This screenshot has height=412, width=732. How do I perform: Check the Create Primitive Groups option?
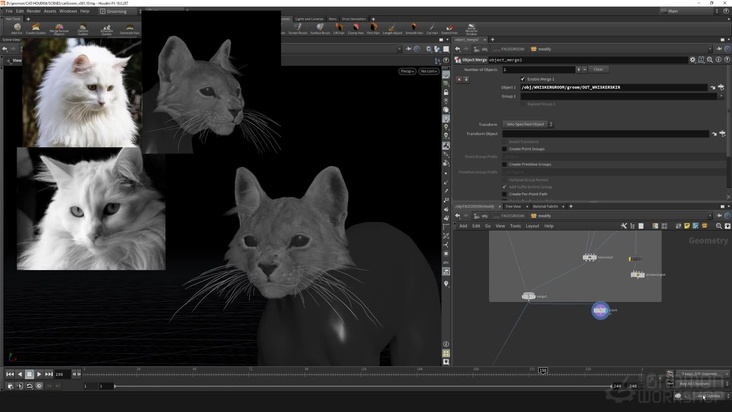(504, 164)
